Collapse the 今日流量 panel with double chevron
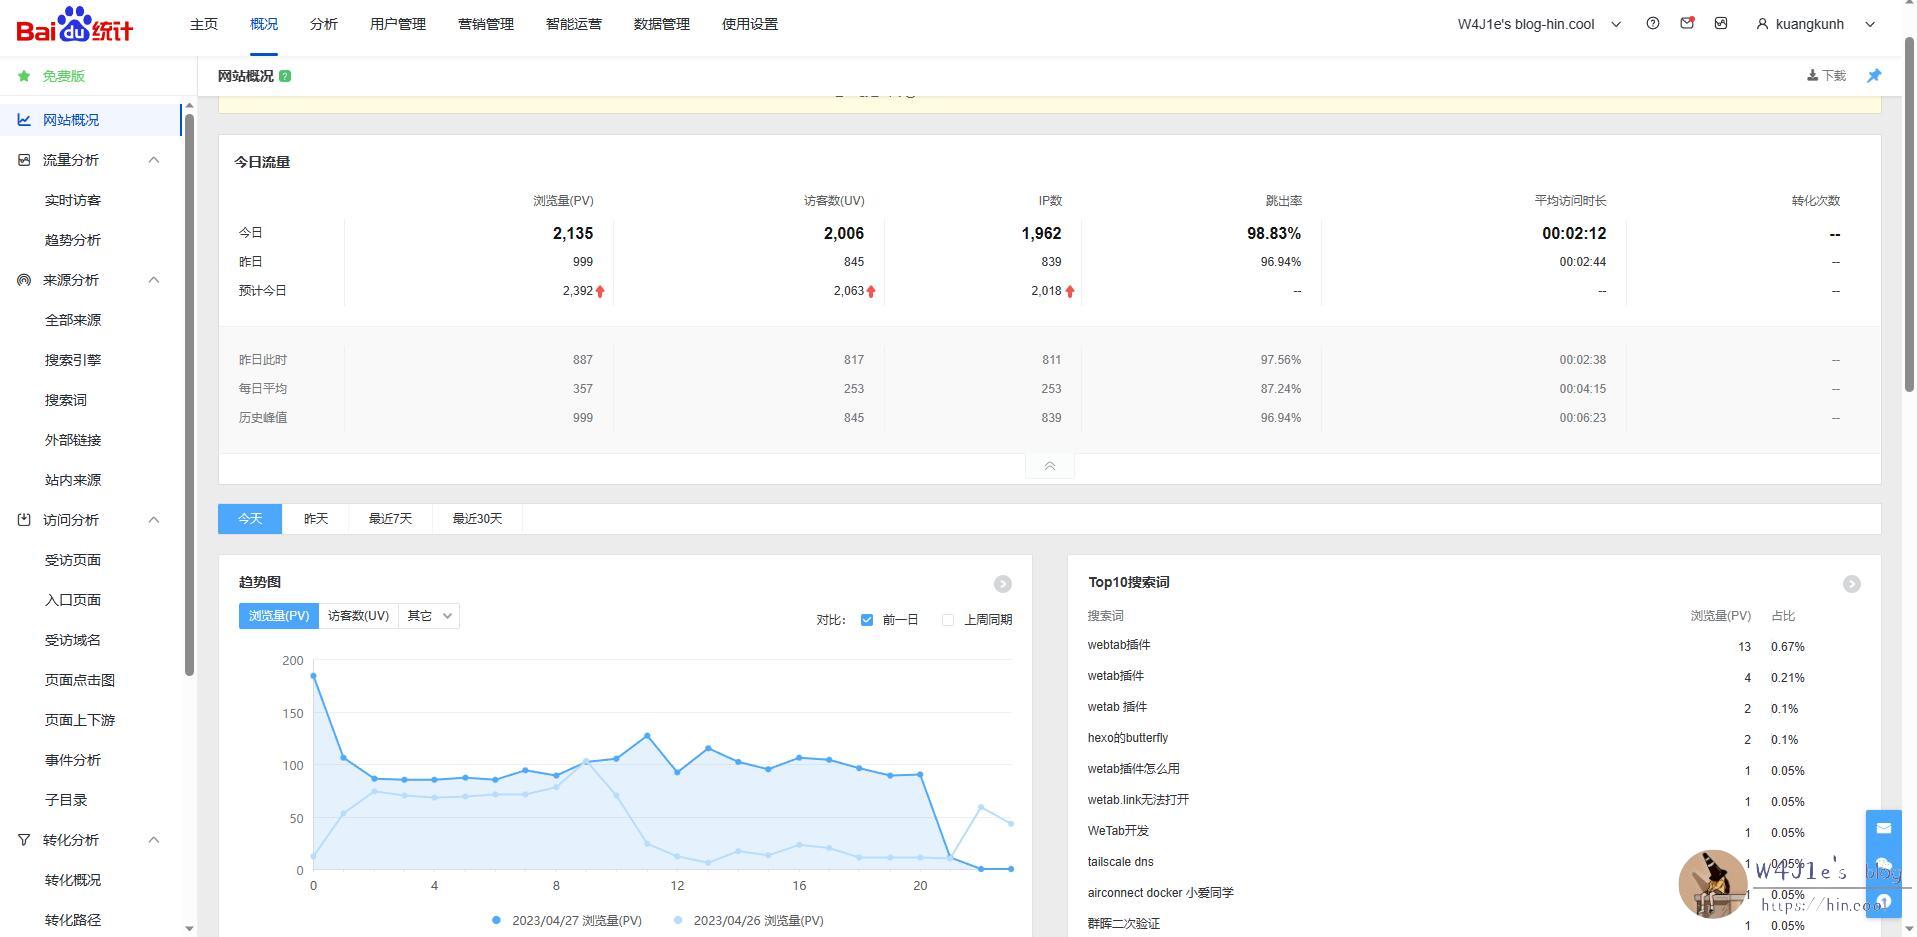 tap(1049, 466)
